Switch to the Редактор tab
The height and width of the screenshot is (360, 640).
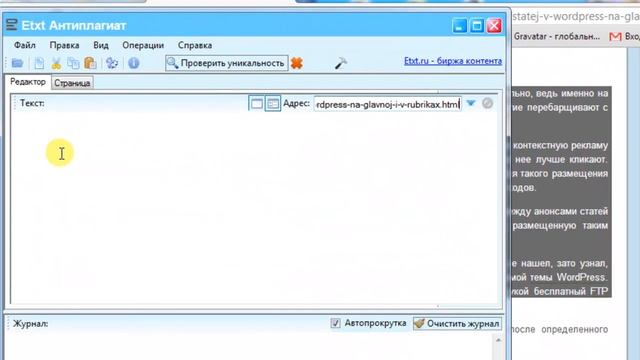28,82
